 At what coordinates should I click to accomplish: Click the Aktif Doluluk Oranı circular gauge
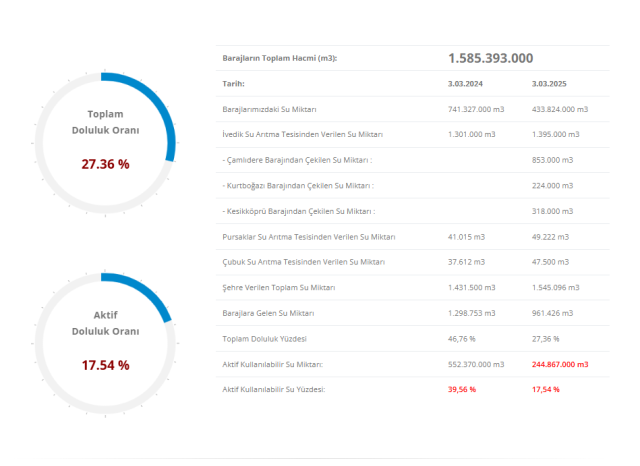(105, 341)
